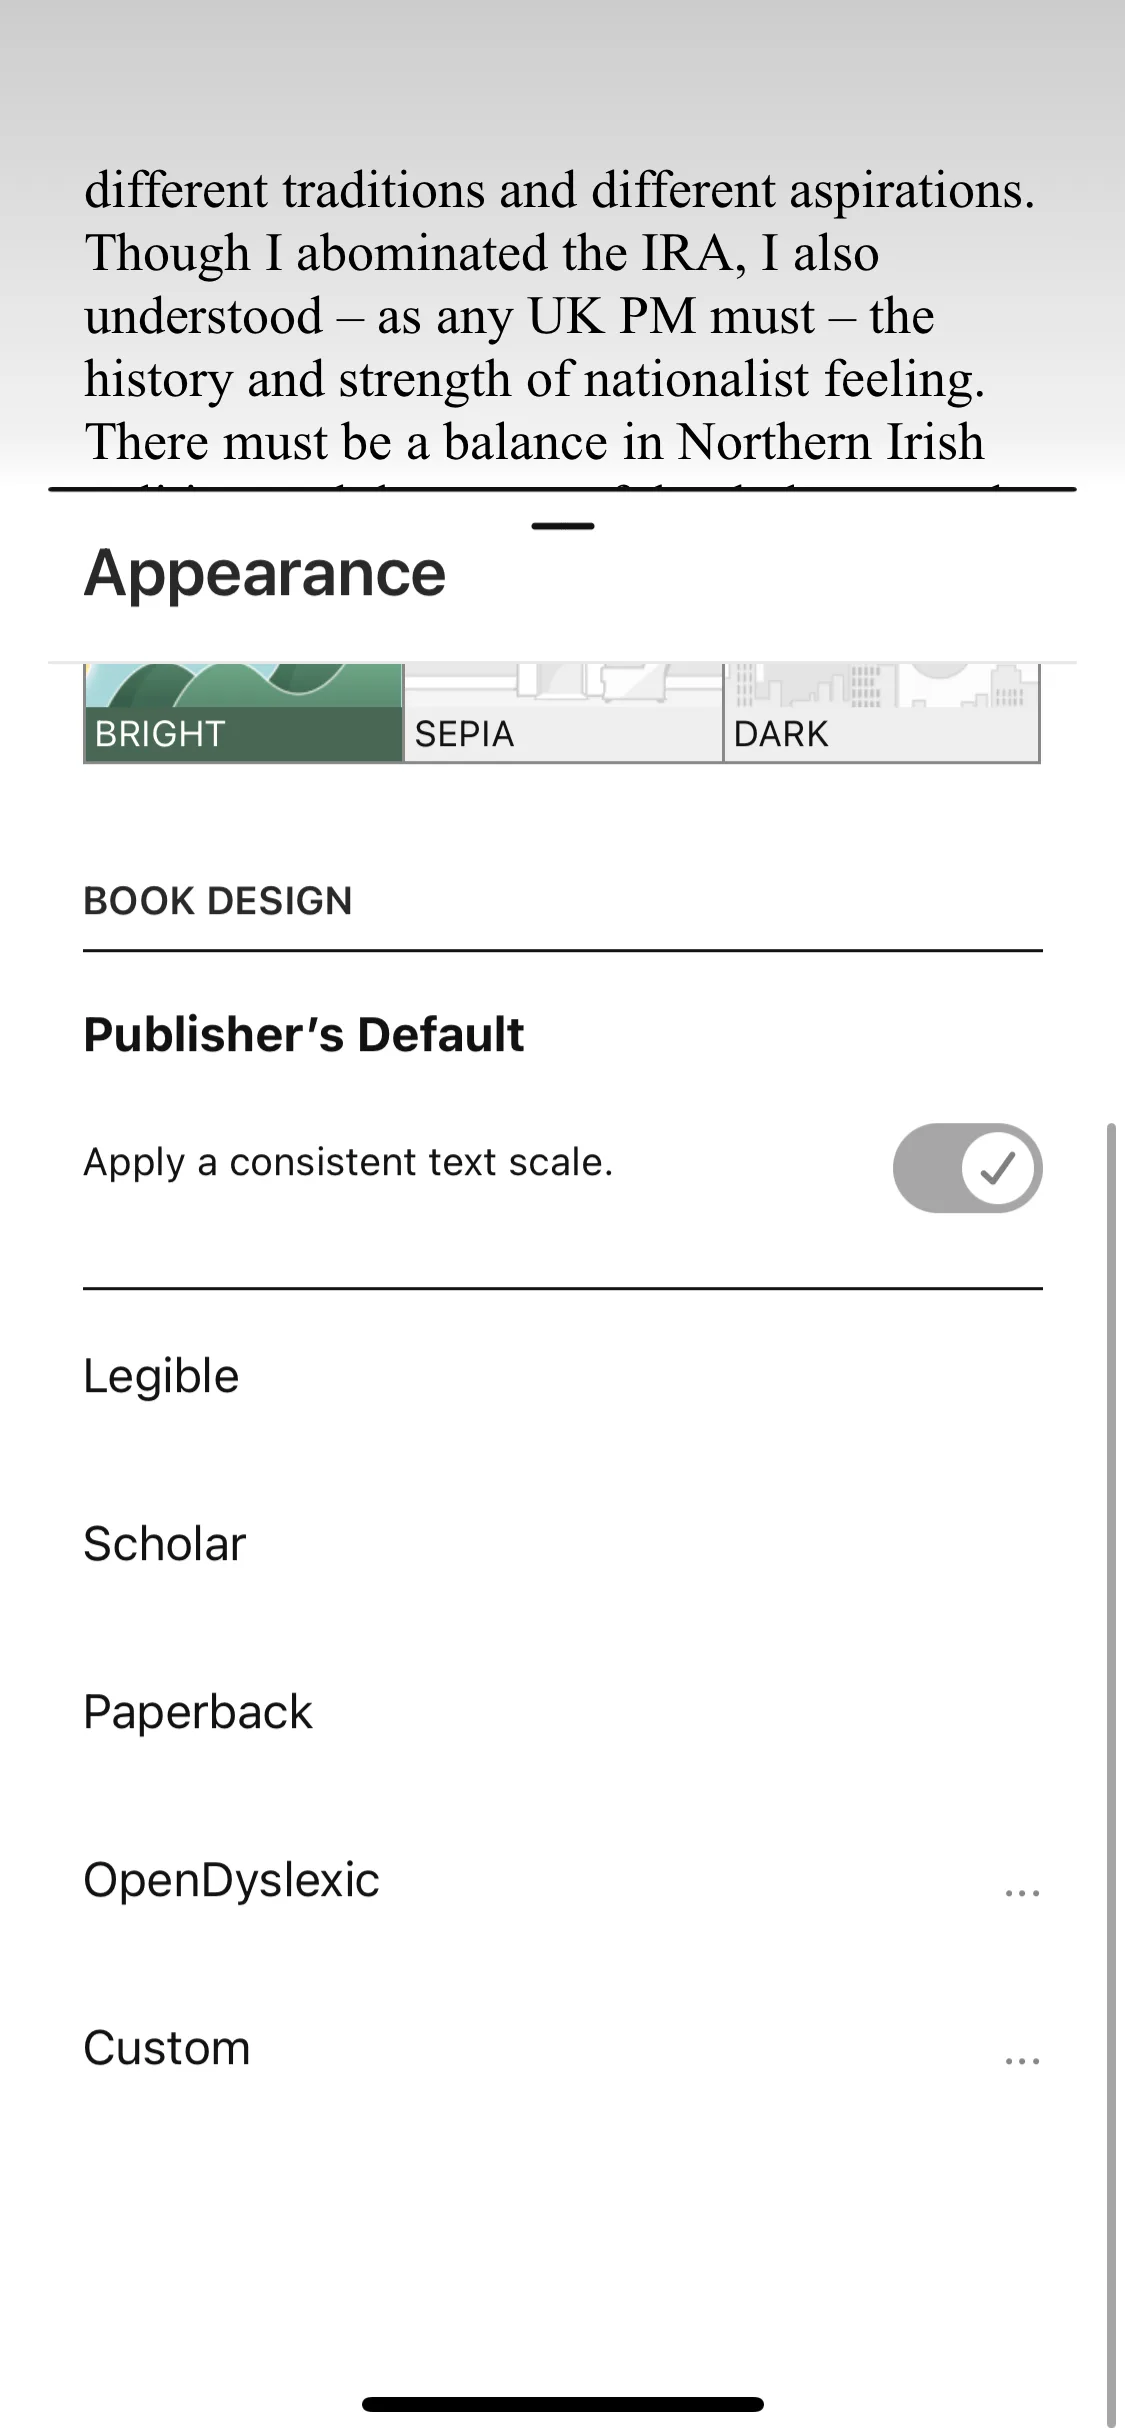Select the DARK theme
The width and height of the screenshot is (1125, 2436).
pos(881,713)
